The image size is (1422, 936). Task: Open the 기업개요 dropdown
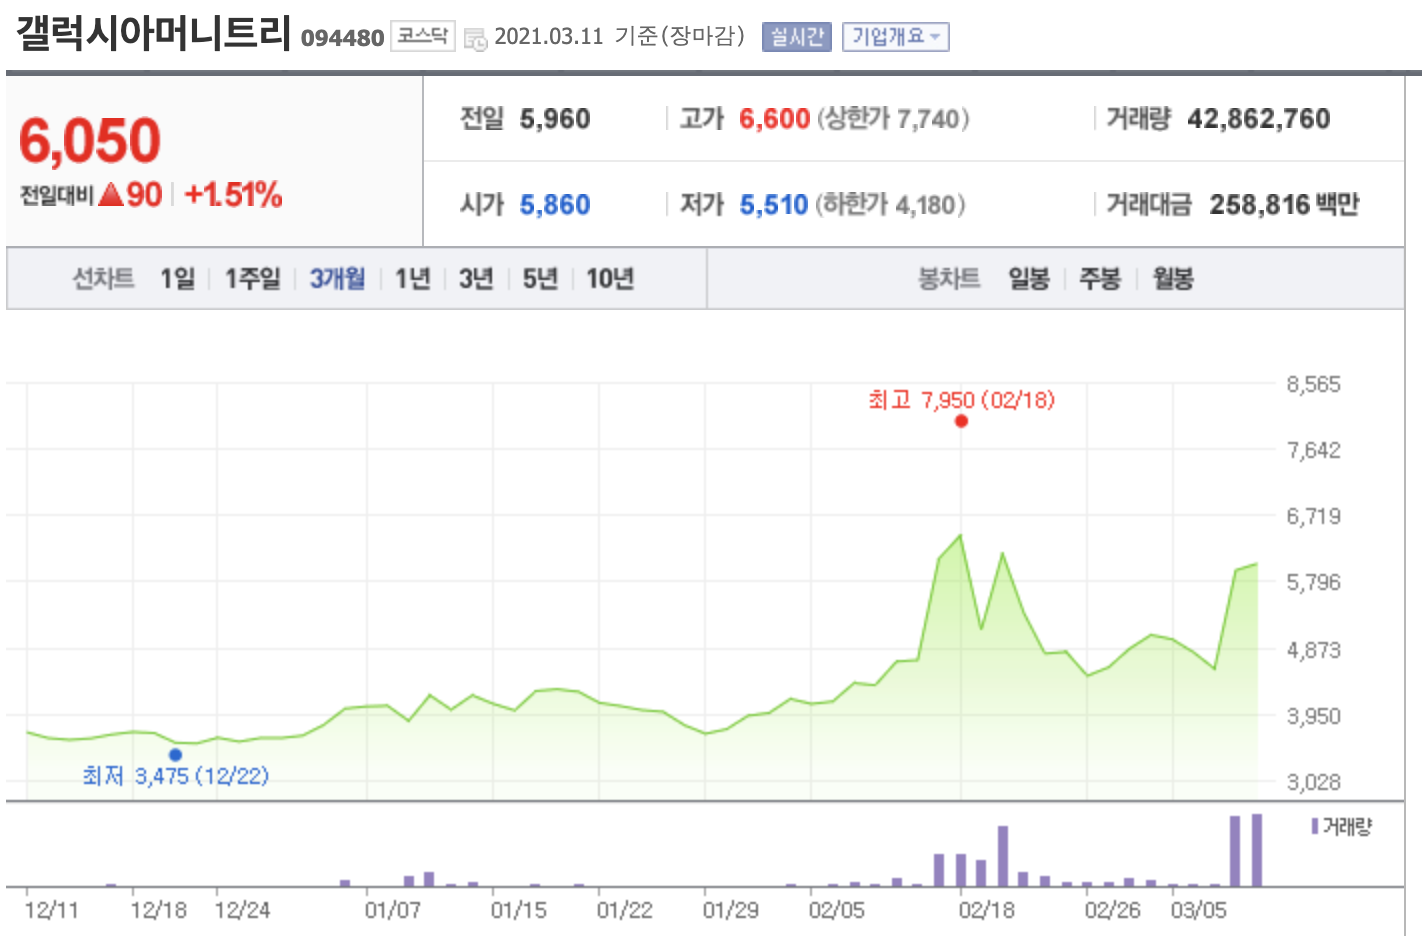click(x=895, y=37)
